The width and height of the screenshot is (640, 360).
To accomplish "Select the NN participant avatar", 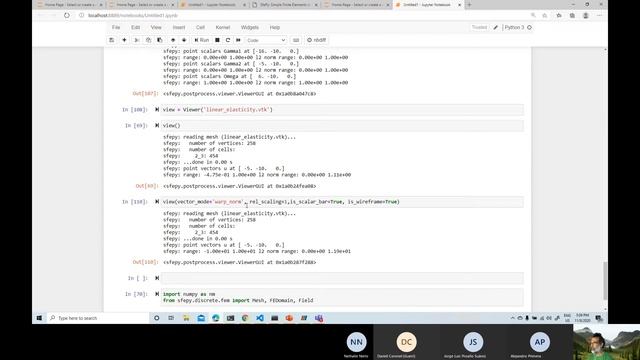I will coord(356,342).
